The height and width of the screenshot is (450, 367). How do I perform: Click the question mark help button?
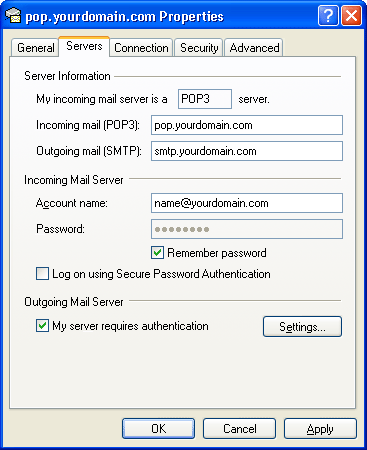point(328,15)
